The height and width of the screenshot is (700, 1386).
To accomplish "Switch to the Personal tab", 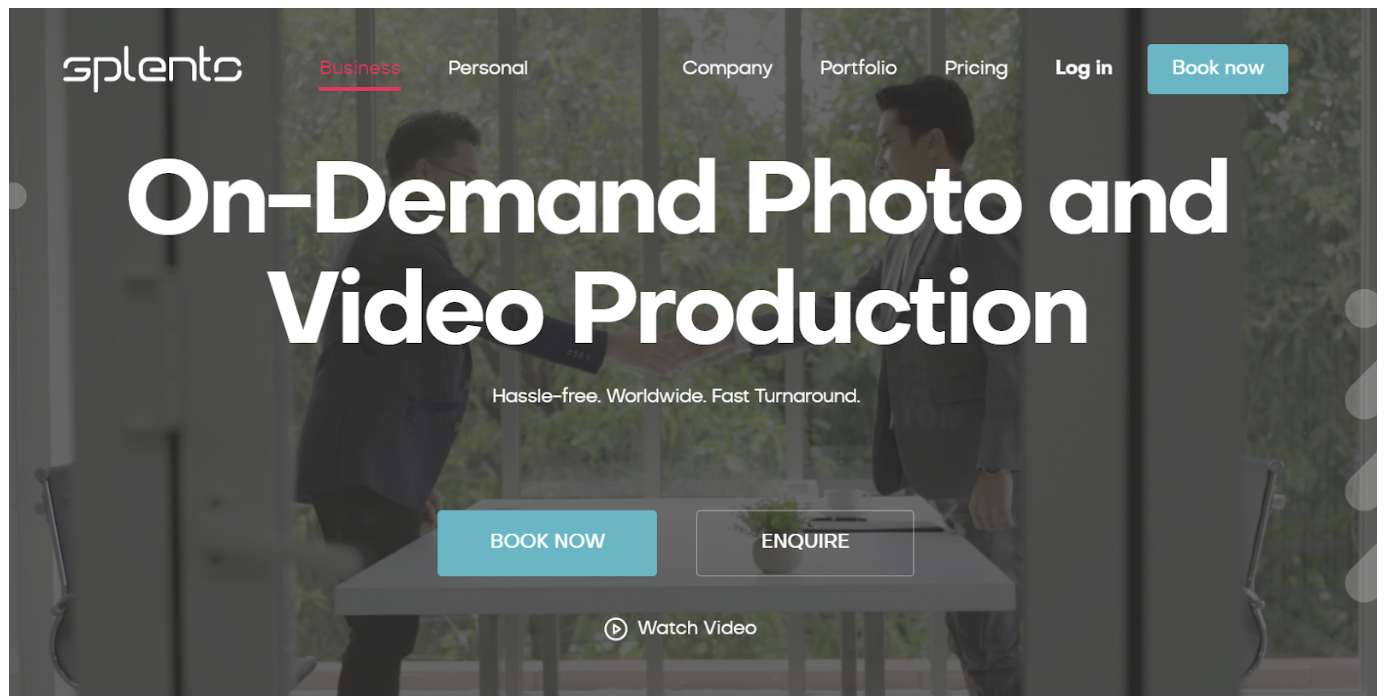I will (488, 68).
